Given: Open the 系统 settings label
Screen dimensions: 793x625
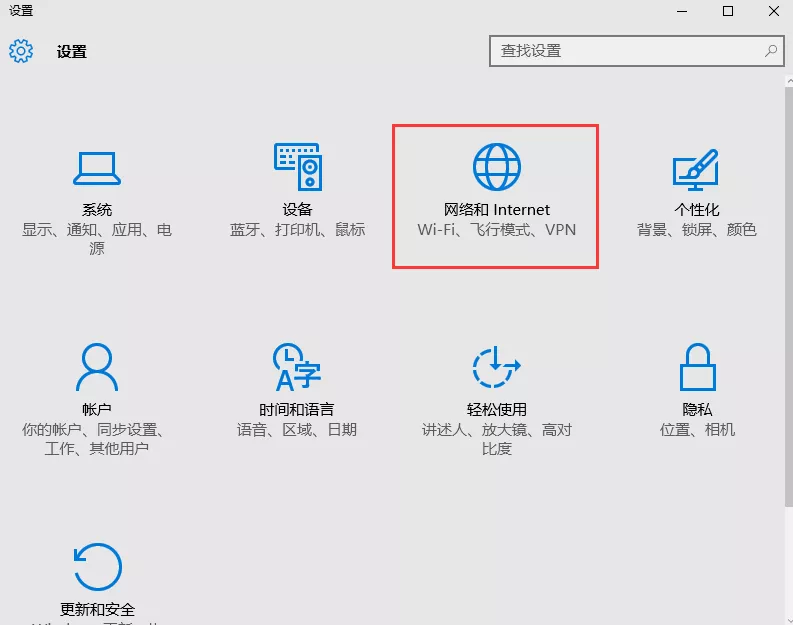Looking at the screenshot, I should click(97, 210).
